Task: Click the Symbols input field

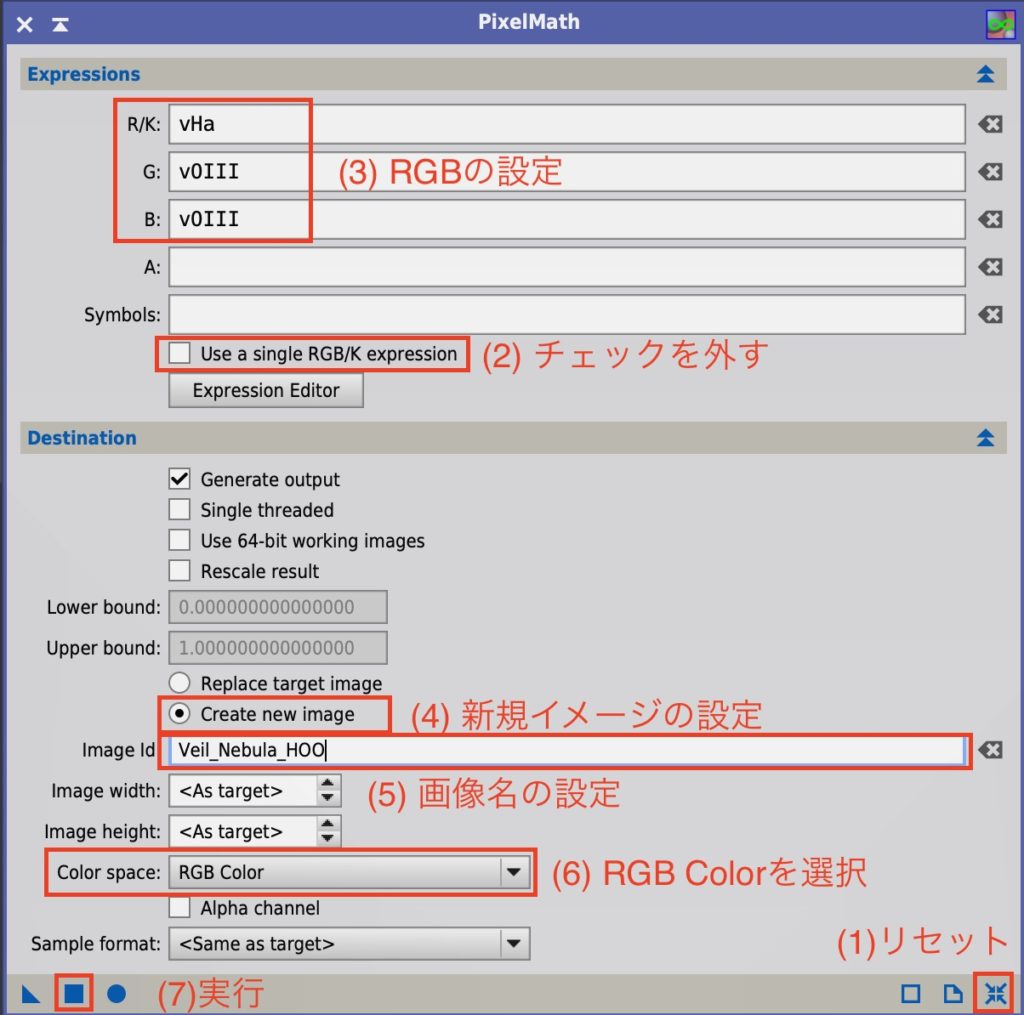Action: click(x=567, y=315)
